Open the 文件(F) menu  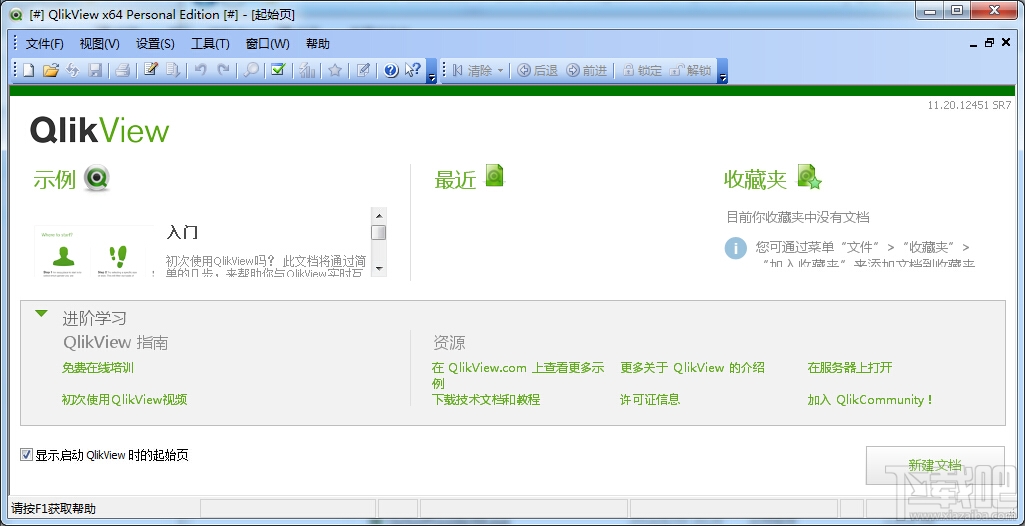pos(44,44)
